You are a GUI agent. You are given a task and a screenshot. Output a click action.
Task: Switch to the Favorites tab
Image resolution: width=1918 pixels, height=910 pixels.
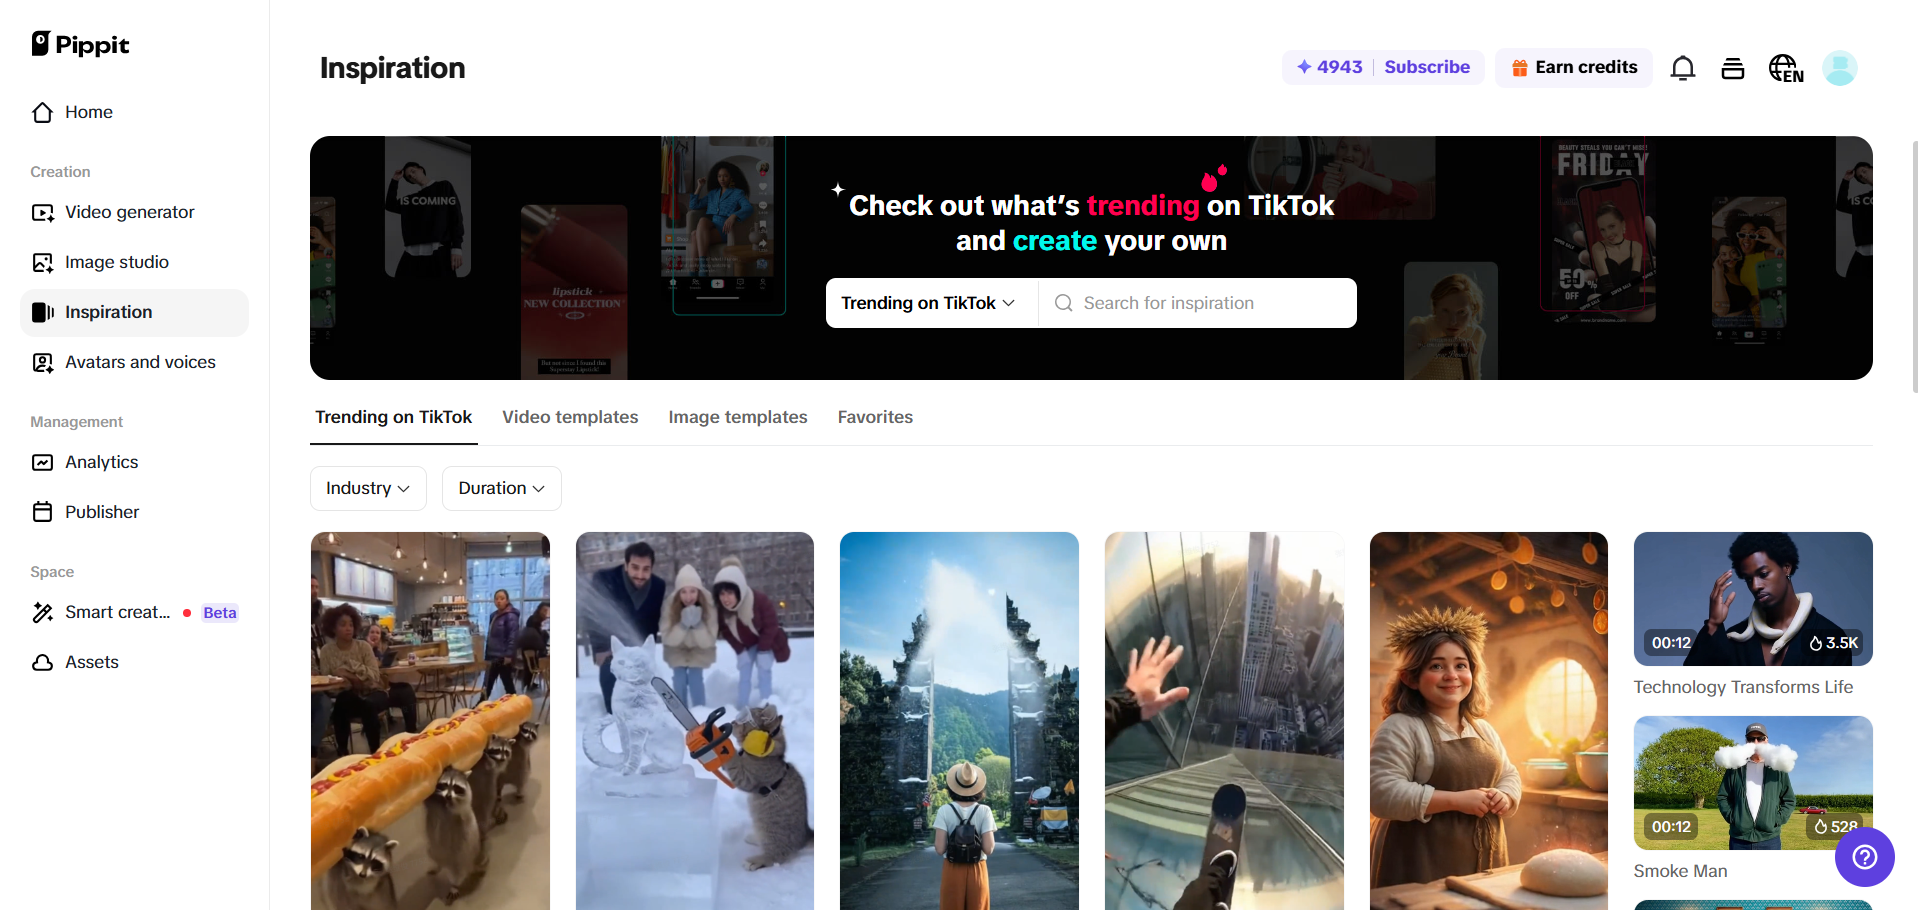pos(875,417)
